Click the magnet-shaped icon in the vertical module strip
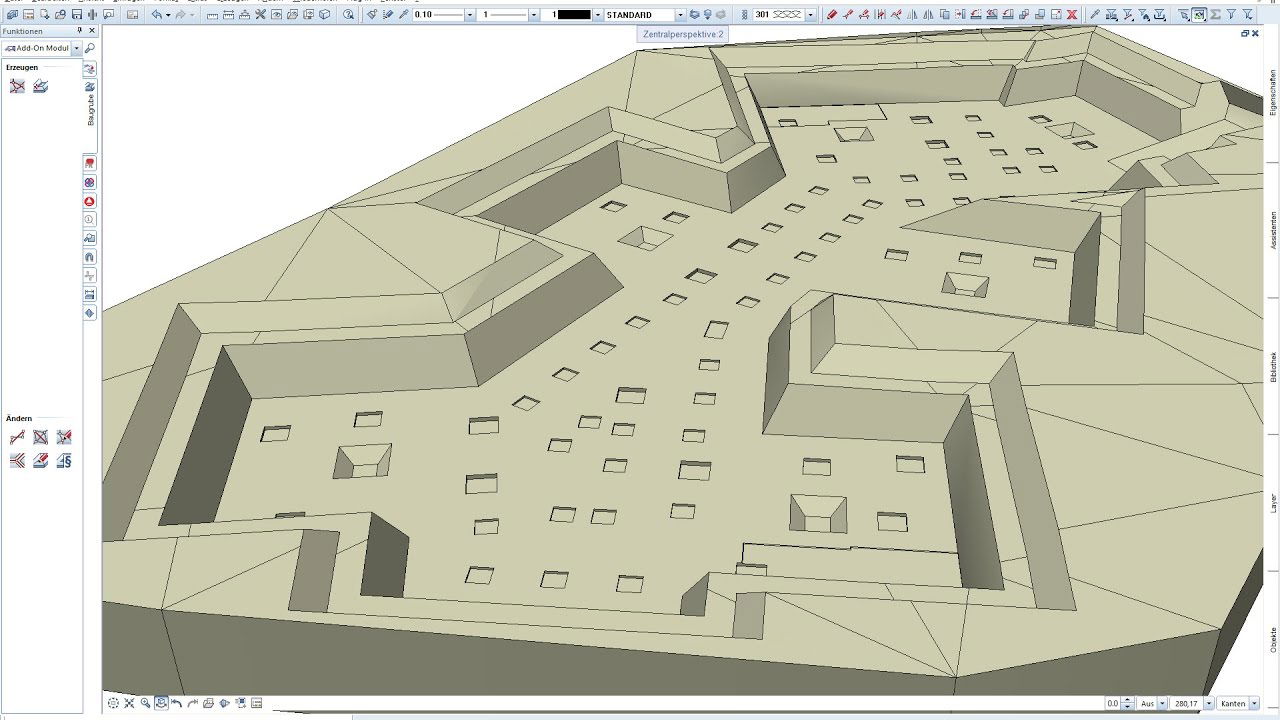Image resolution: width=1280 pixels, height=720 pixels. [90, 257]
